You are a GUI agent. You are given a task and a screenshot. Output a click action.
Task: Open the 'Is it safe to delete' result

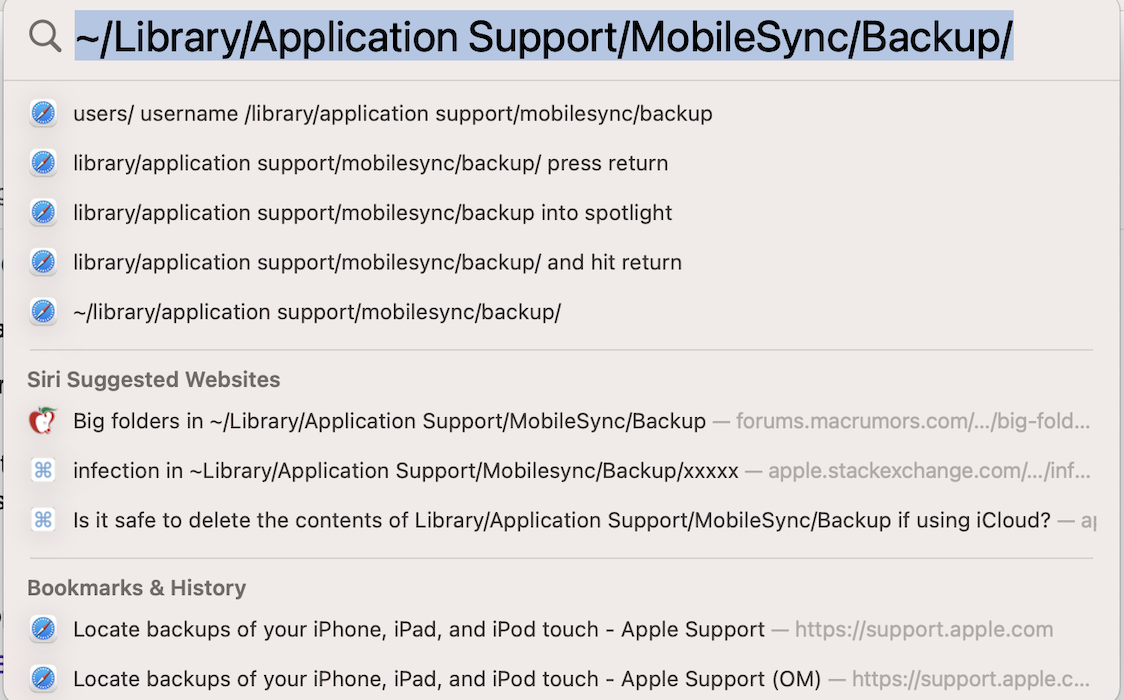[561, 520]
